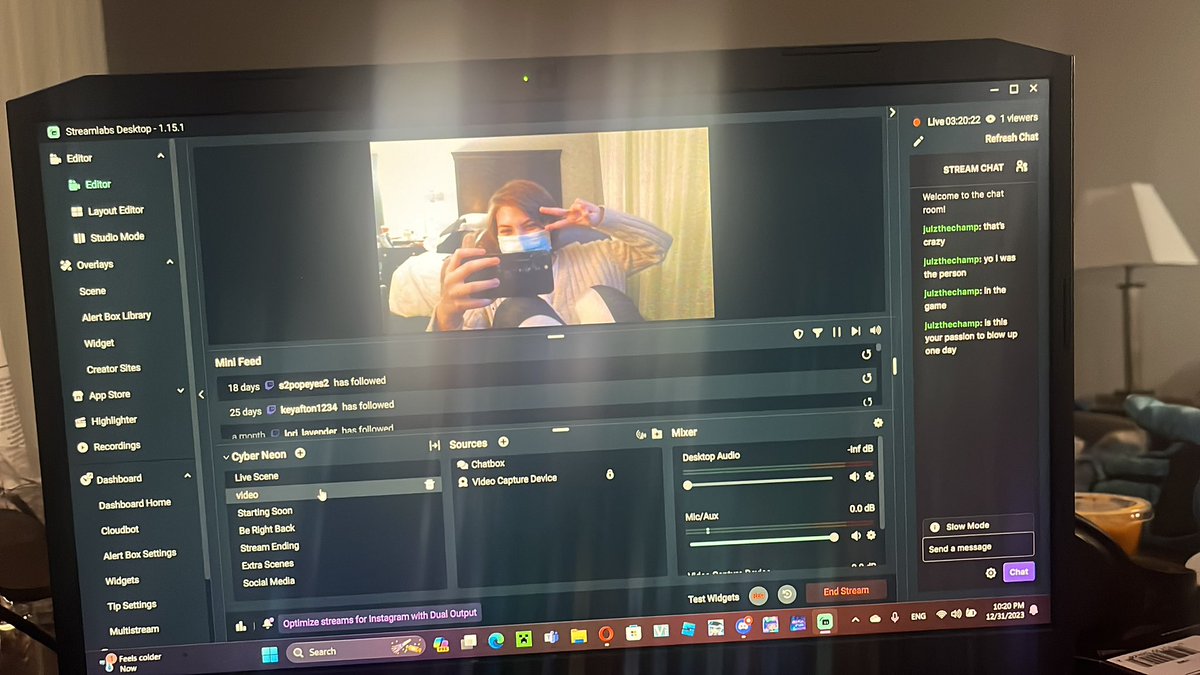Mute Mic/Aux speaker icon
The width and height of the screenshot is (1200, 675).
(x=856, y=536)
